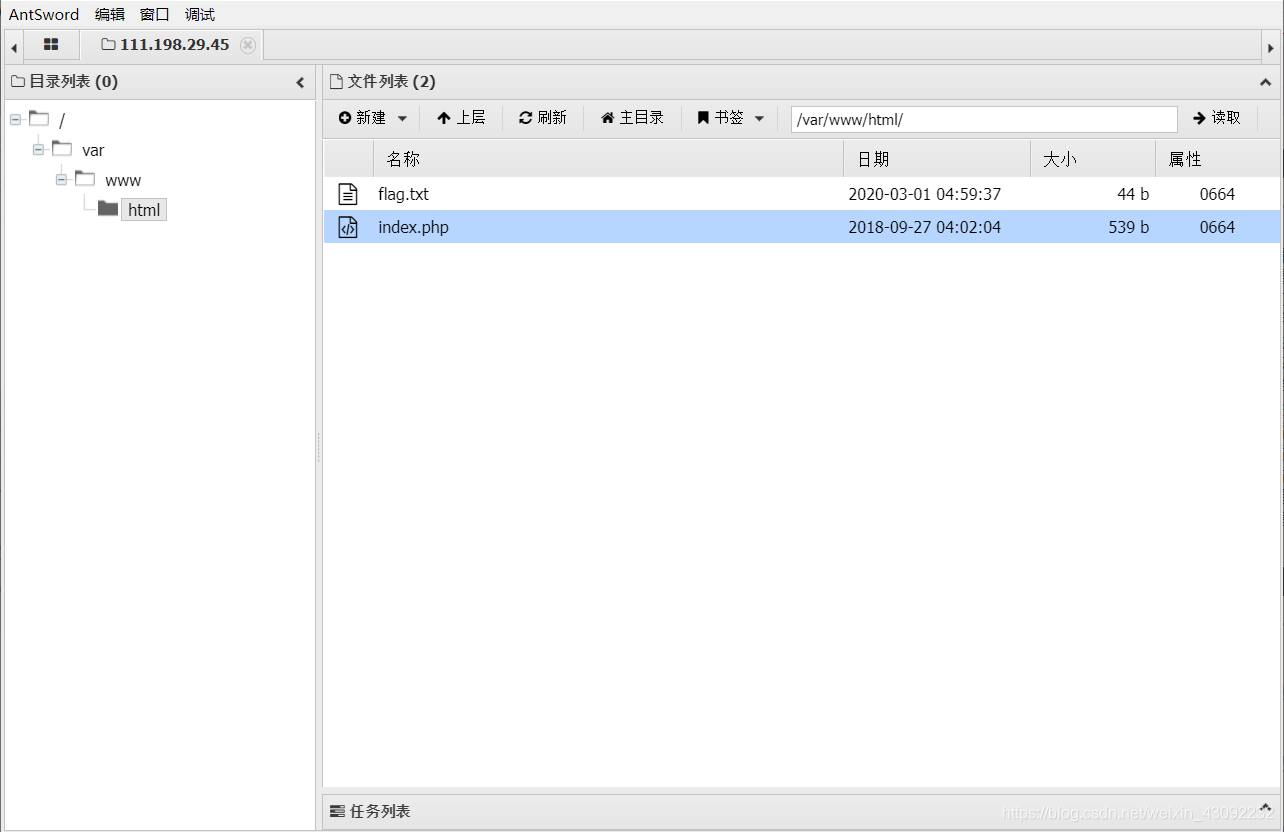Image resolution: width=1284 pixels, height=832 pixels.
Task: Go up one level with 上层
Action: pos(461,118)
